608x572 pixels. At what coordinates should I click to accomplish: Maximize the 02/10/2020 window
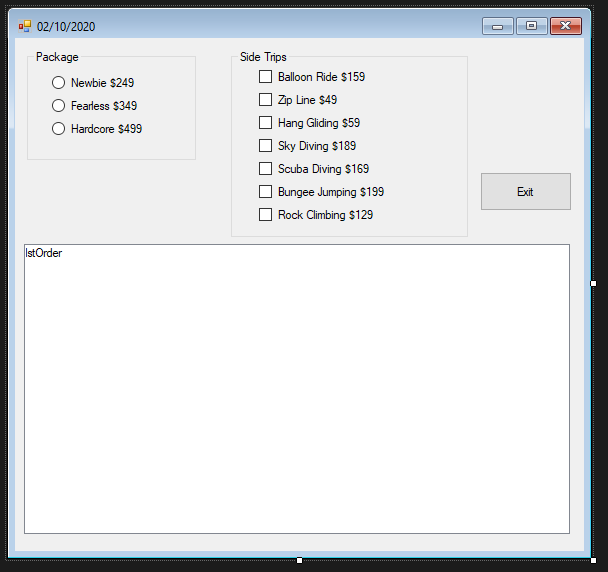(532, 26)
